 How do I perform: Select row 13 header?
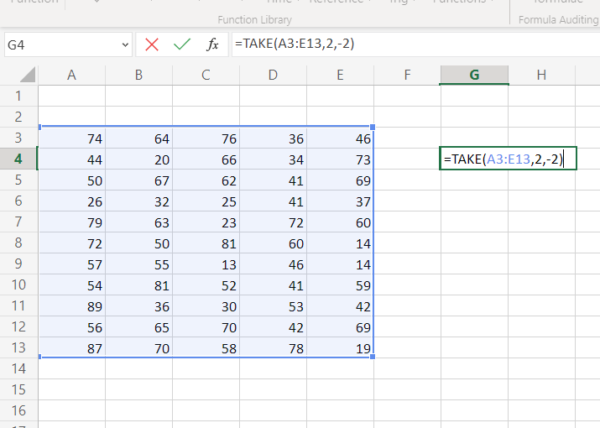[x=18, y=348]
